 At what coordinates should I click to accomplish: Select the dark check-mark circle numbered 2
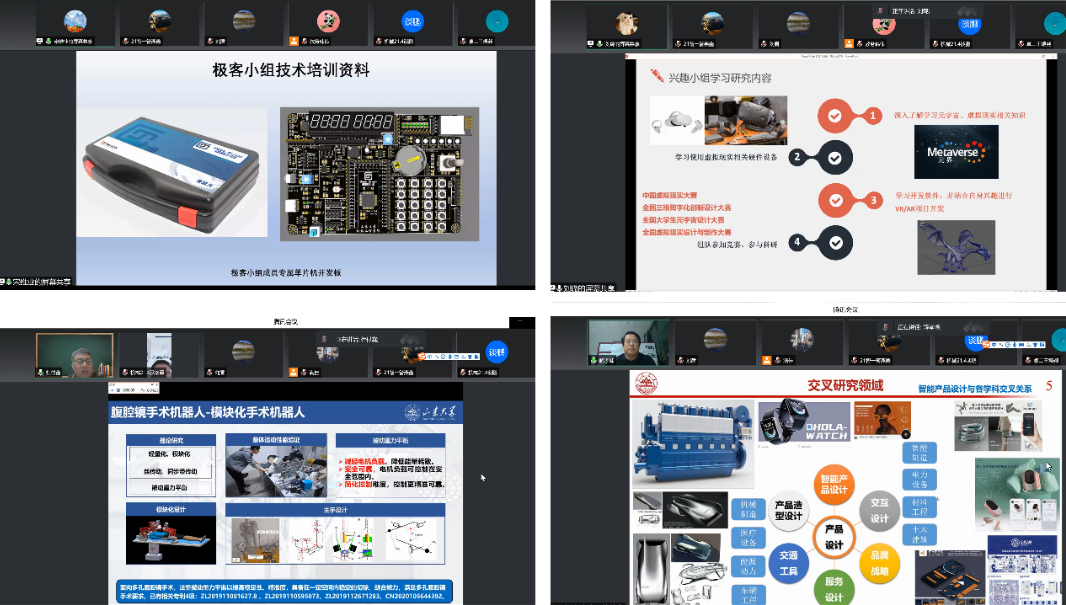point(835,157)
